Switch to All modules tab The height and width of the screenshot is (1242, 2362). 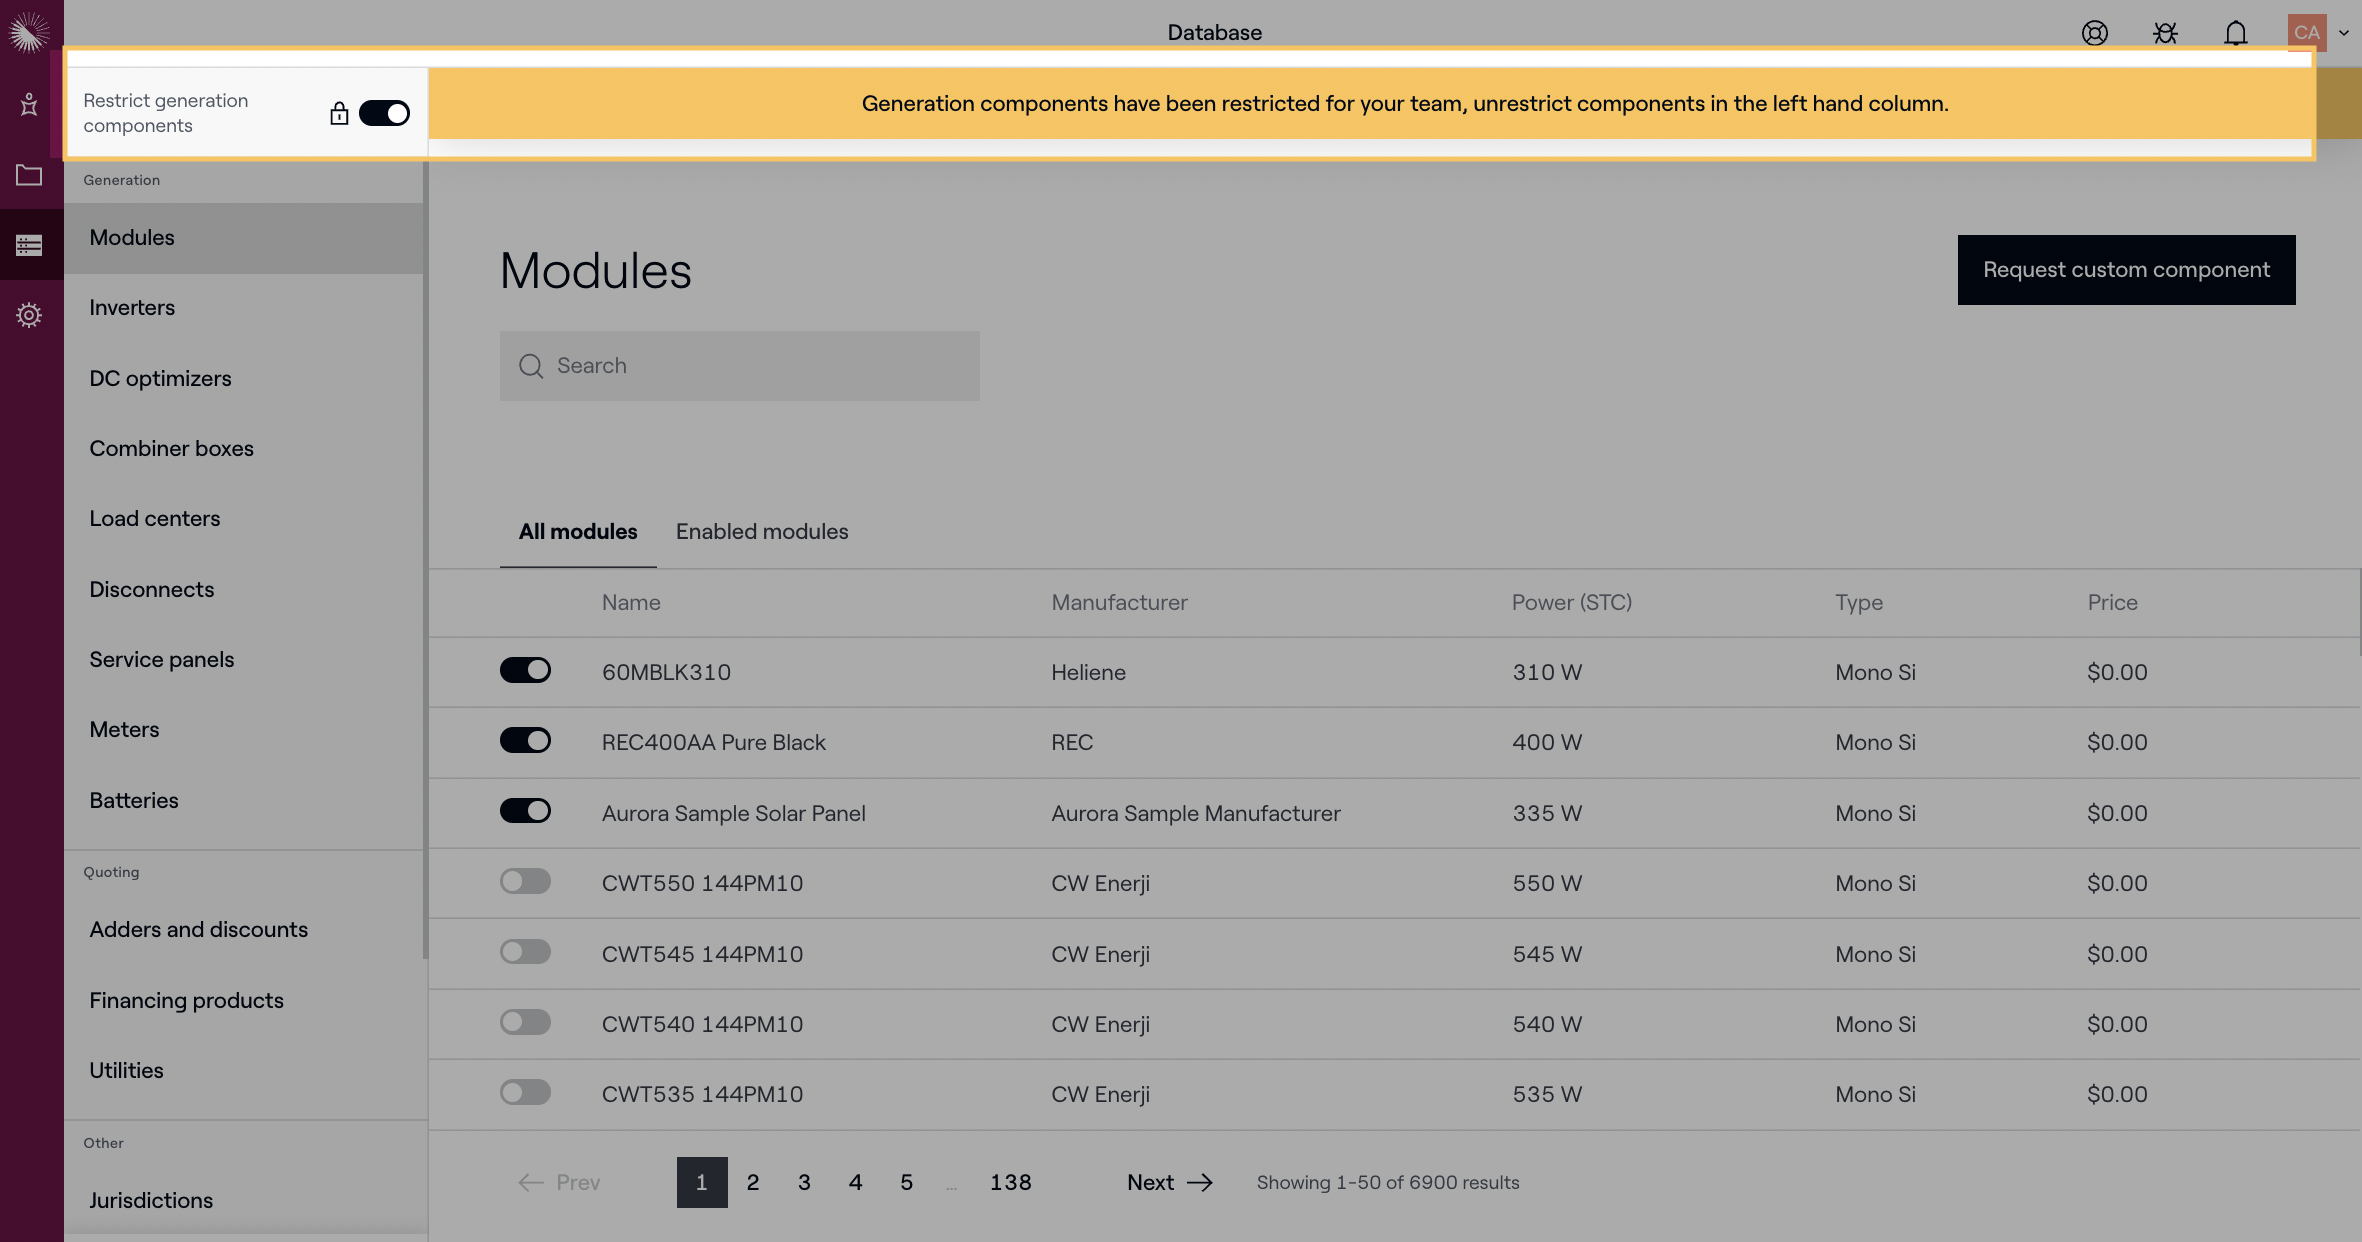point(578,532)
